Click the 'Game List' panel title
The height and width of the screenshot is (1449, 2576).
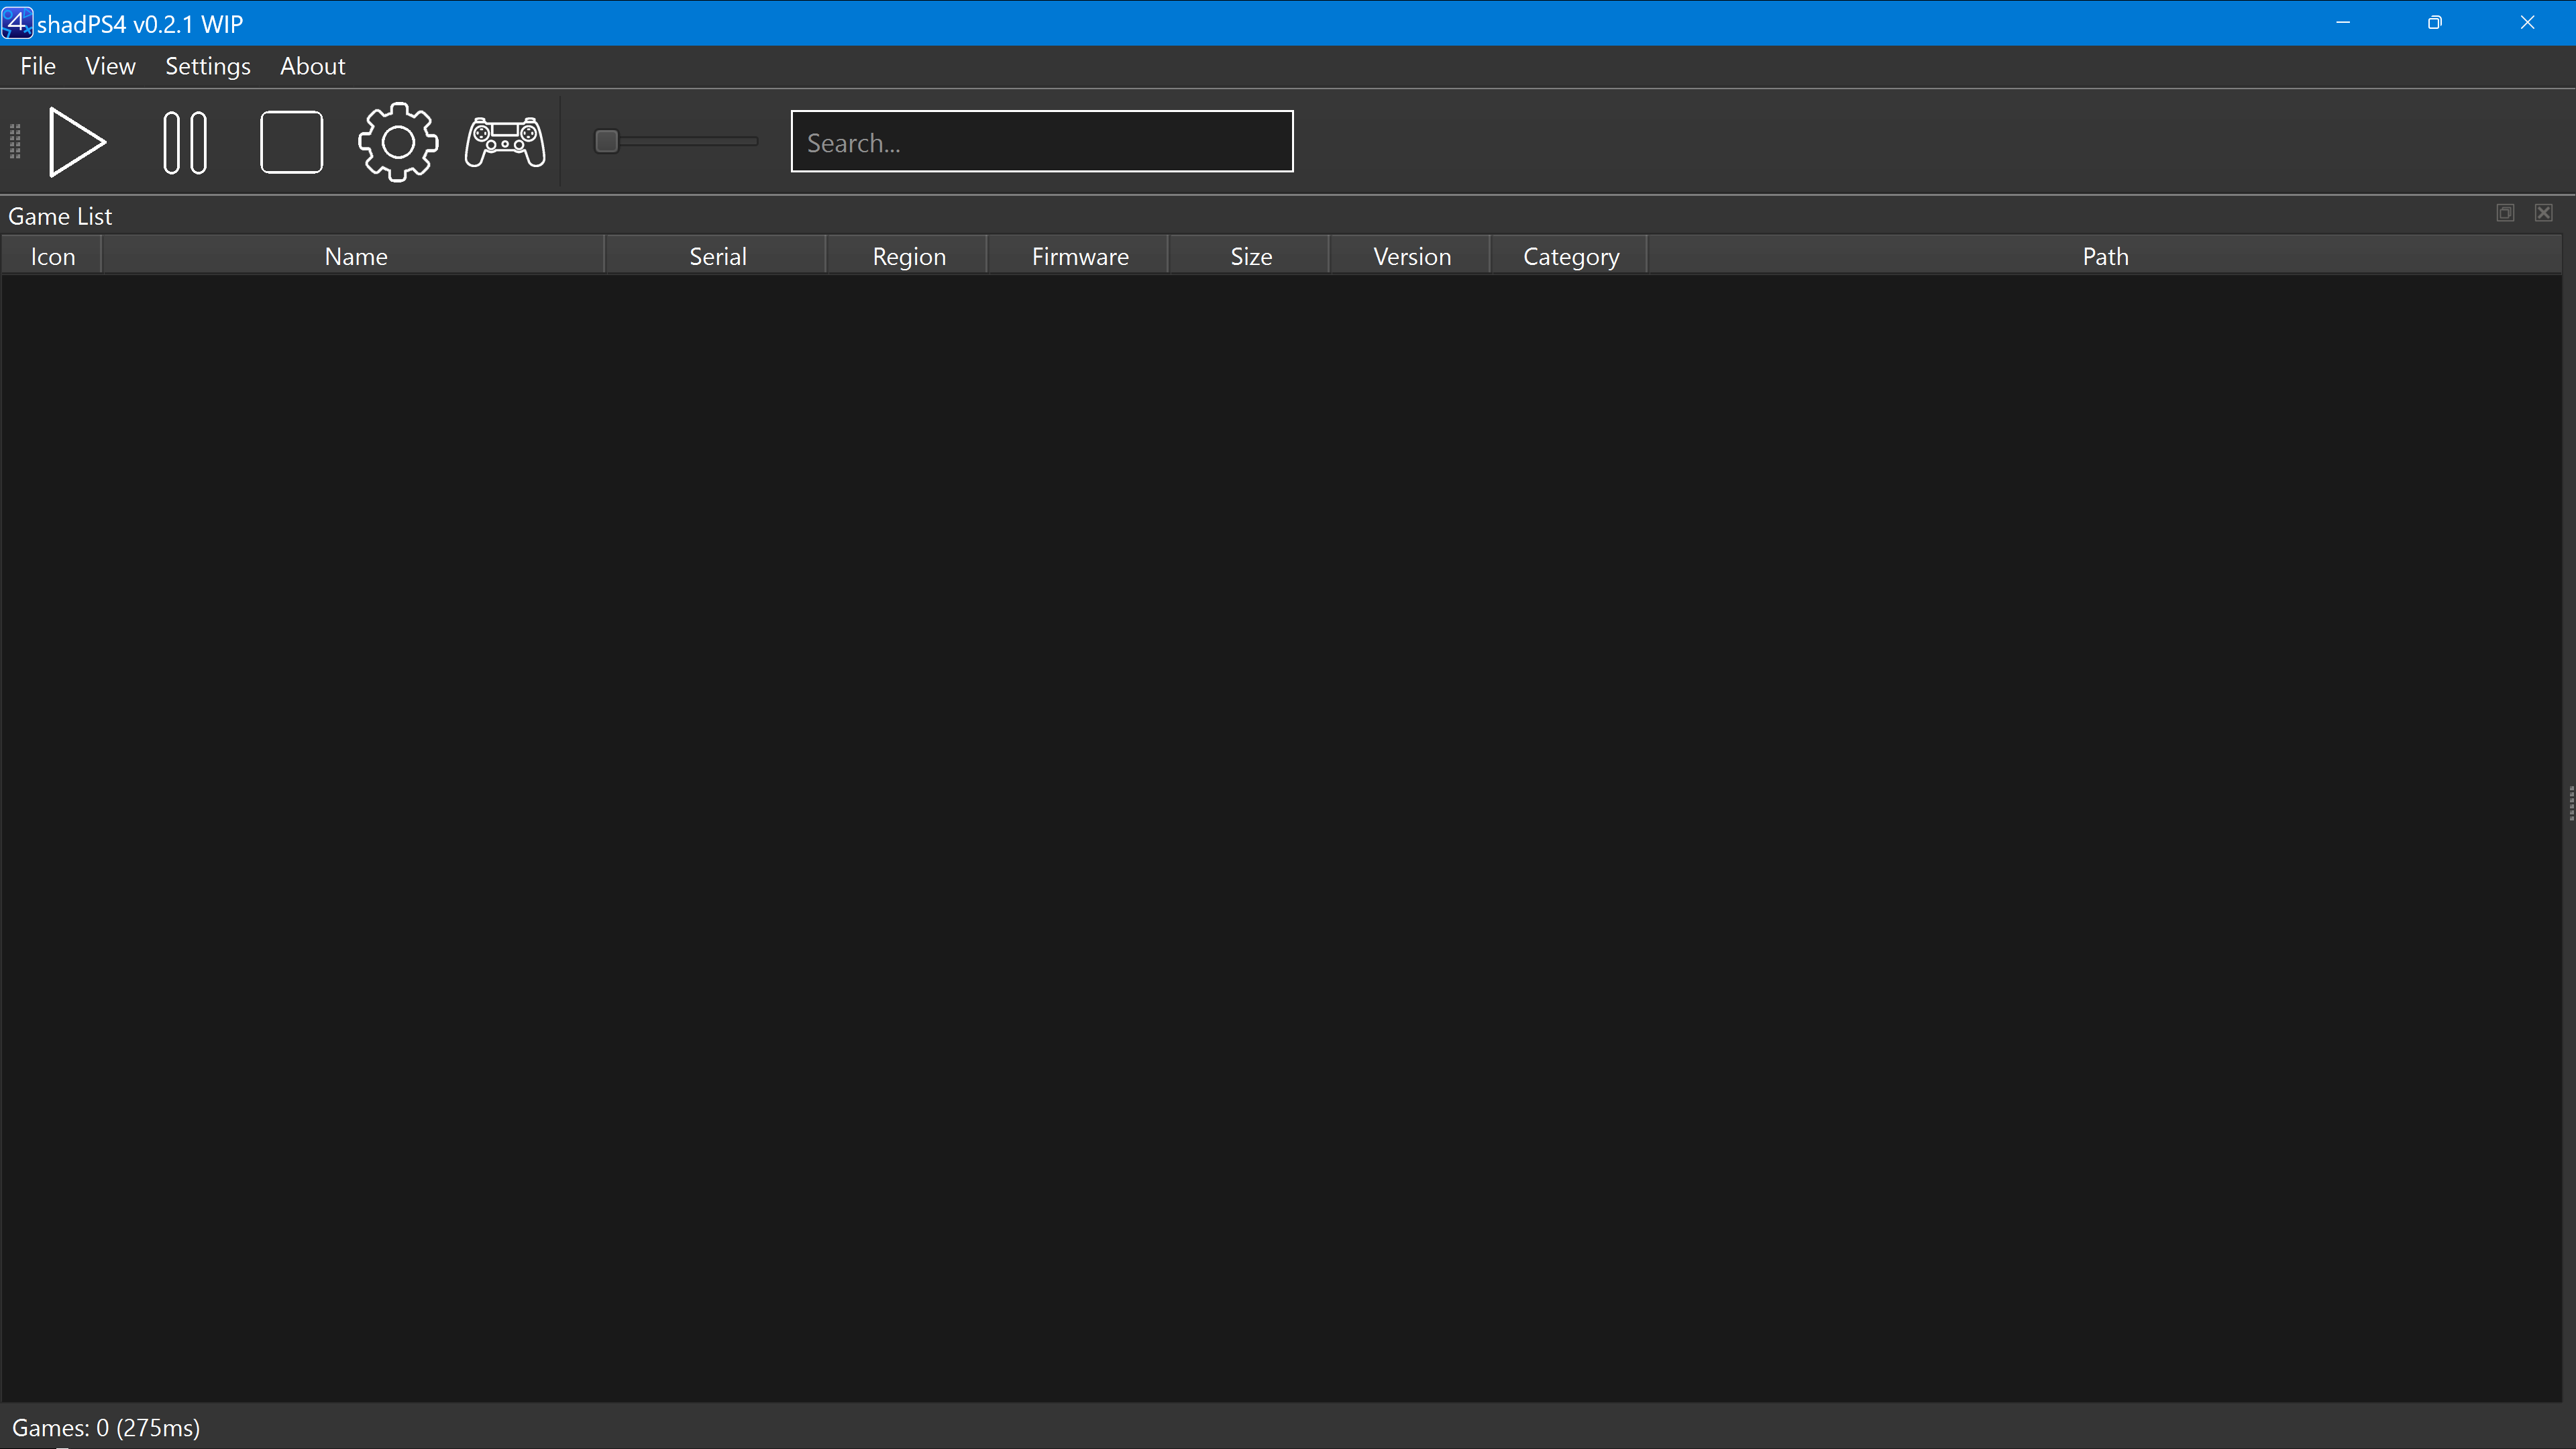pos(60,216)
